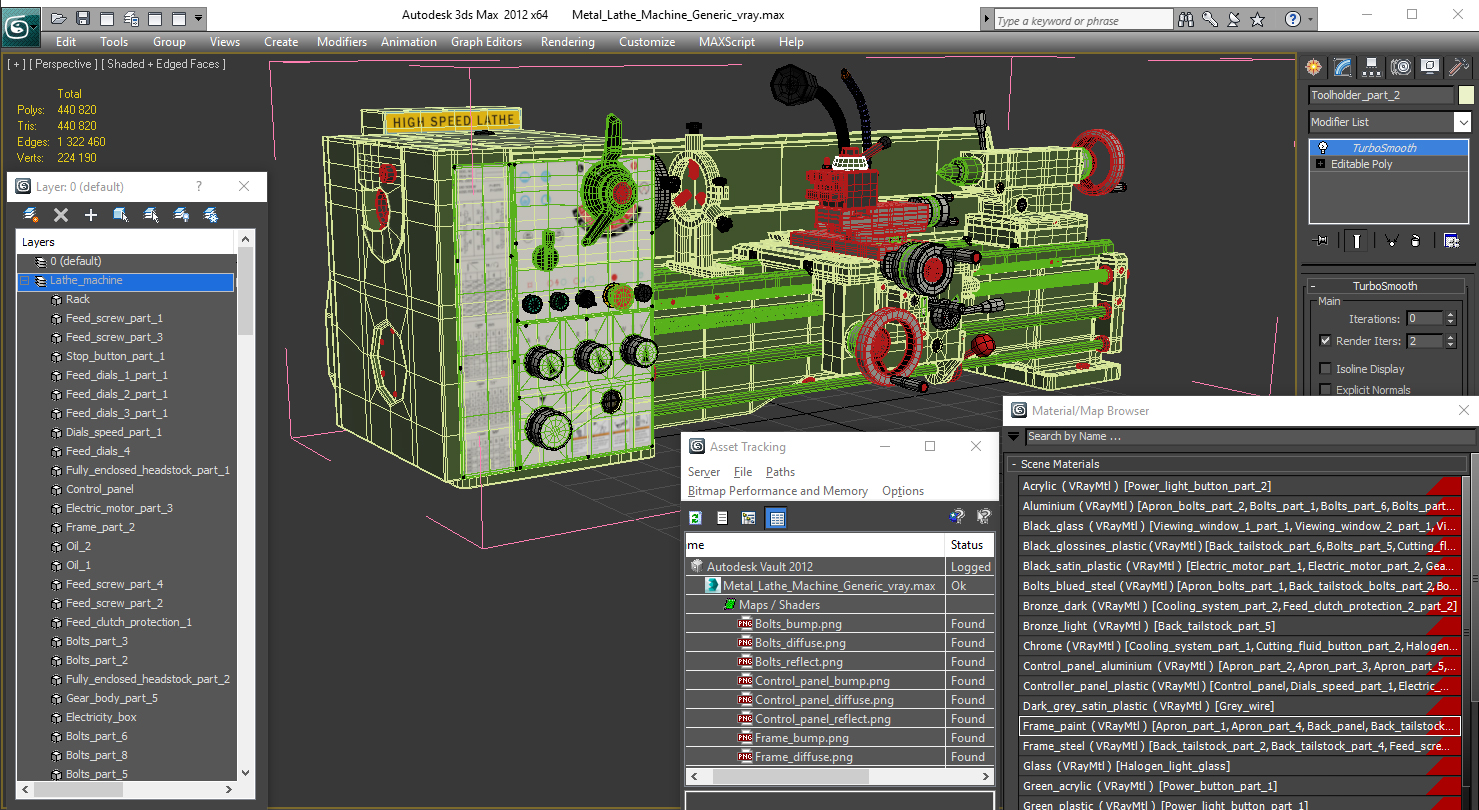Click the Toolholder_part_2 object name field
1479x810 pixels.
pyautogui.click(x=1381, y=95)
